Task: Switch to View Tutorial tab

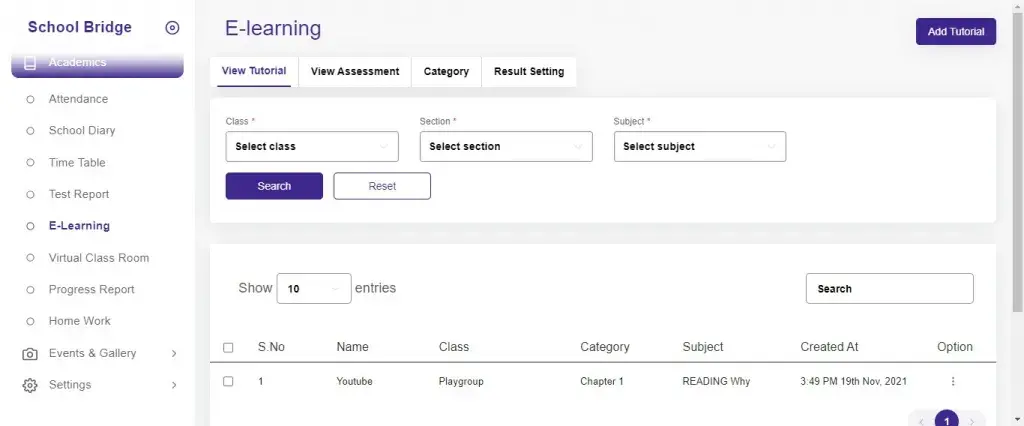Action: (x=254, y=71)
